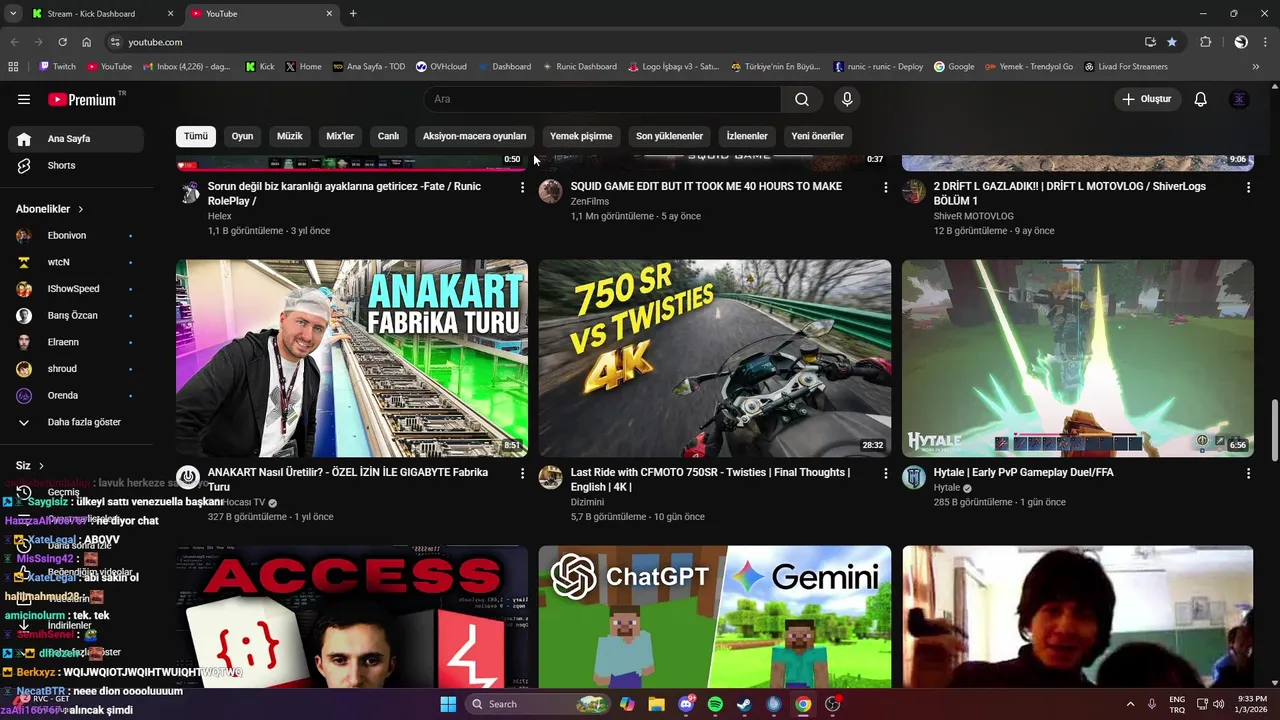View site information icon in address bar
The width and height of the screenshot is (1280, 720).
pyautogui.click(x=115, y=42)
